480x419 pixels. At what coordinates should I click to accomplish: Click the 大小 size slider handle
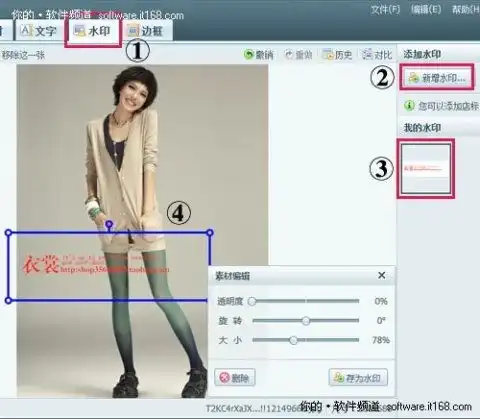(293, 340)
